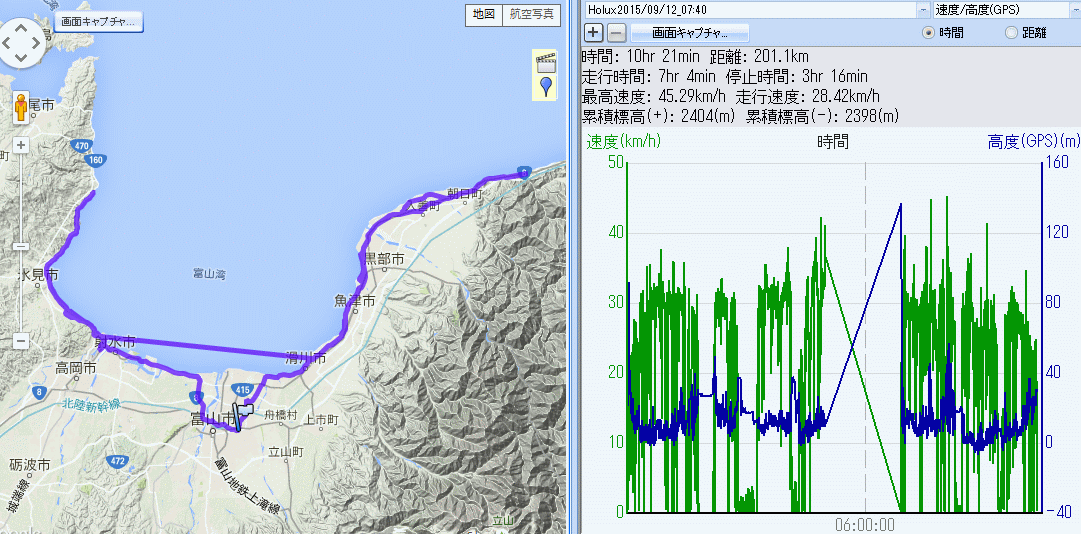The height and width of the screenshot is (534, 1081).
Task: Zoom in the map with plus button
Action: pyautogui.click(x=20, y=145)
